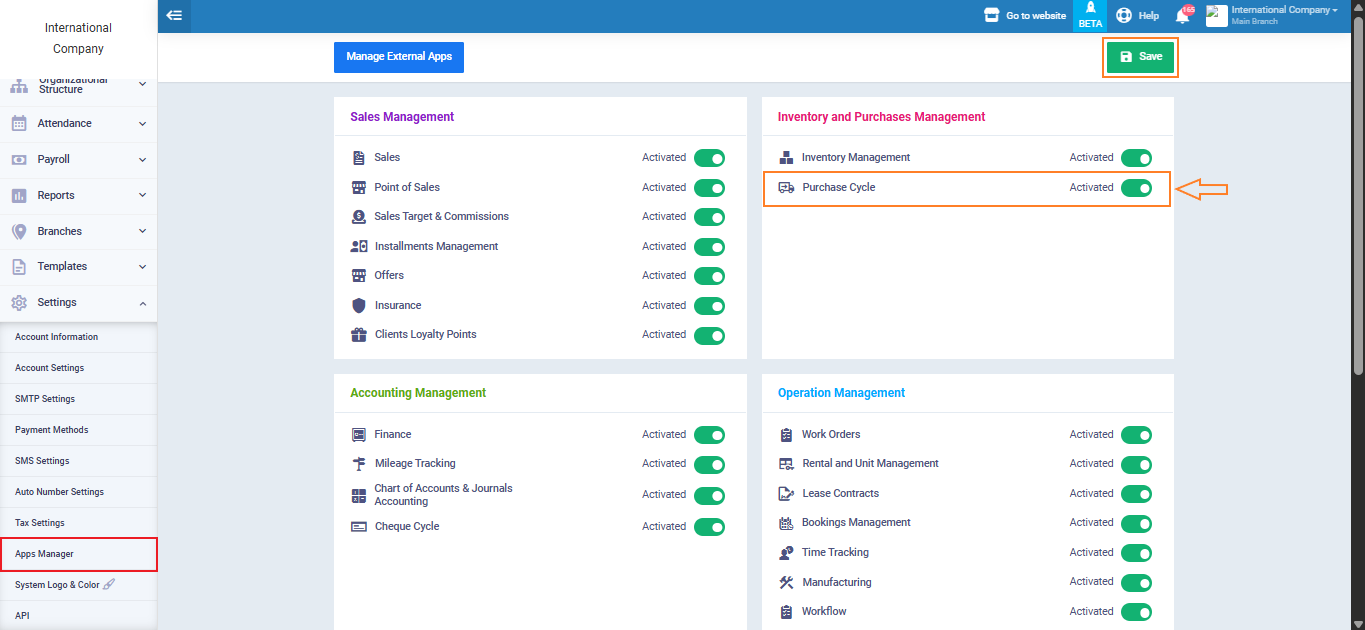Viewport: 1365px width, 630px height.
Task: Click the Manufacturing tools icon
Action: click(x=785, y=582)
